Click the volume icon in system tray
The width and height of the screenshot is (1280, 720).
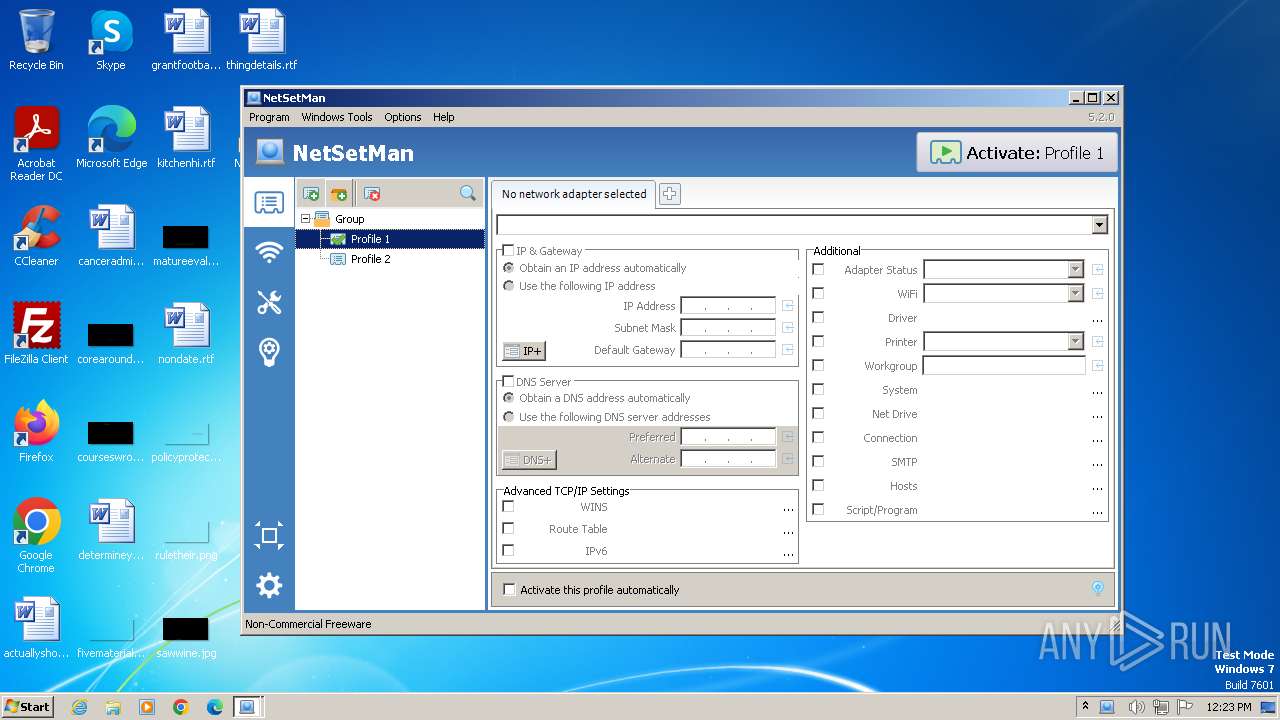(1136, 707)
